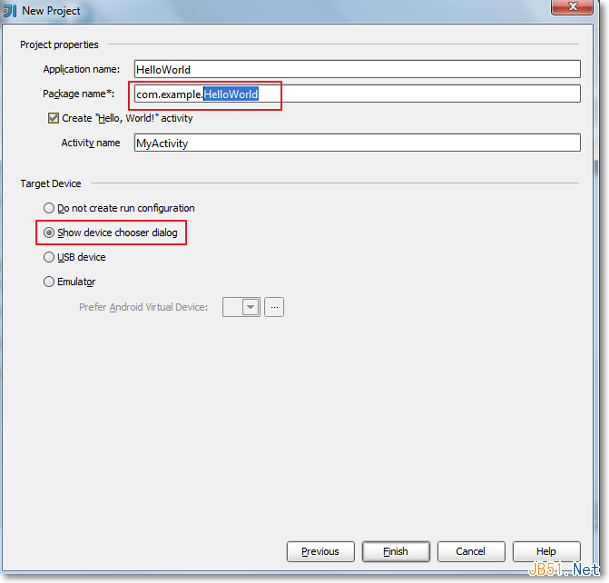Click the Previous button
The image size is (609, 583).
pyautogui.click(x=320, y=552)
